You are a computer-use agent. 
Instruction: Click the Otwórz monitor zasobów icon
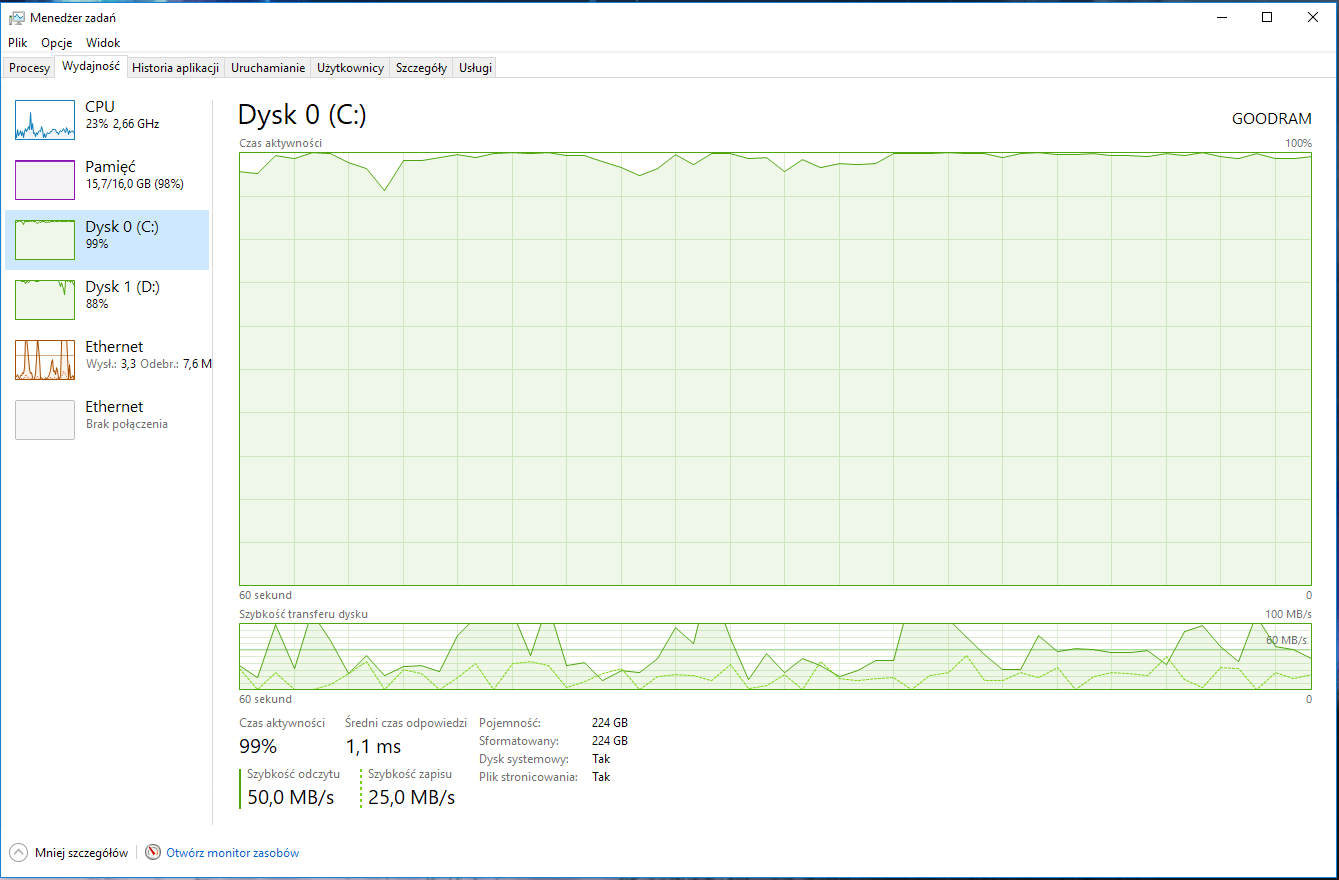(x=152, y=852)
